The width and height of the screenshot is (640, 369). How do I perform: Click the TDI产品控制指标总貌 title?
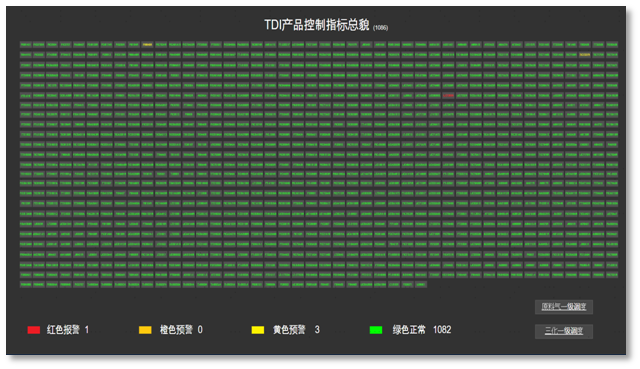click(x=317, y=25)
